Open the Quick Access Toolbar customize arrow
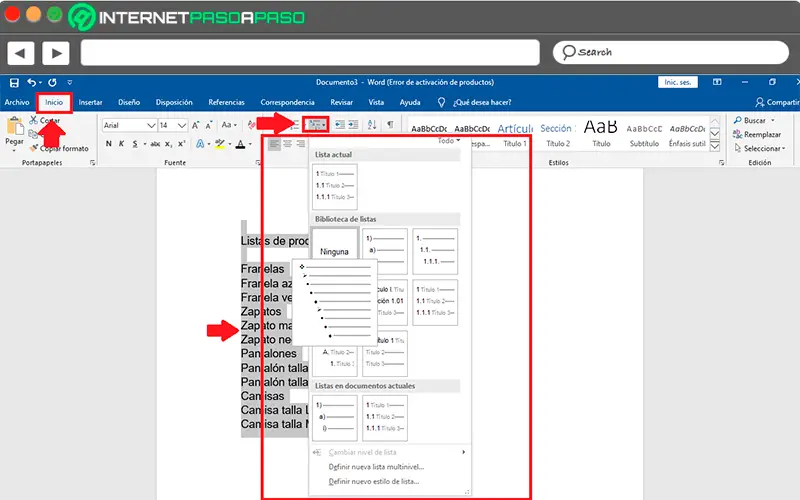 pos(70,82)
